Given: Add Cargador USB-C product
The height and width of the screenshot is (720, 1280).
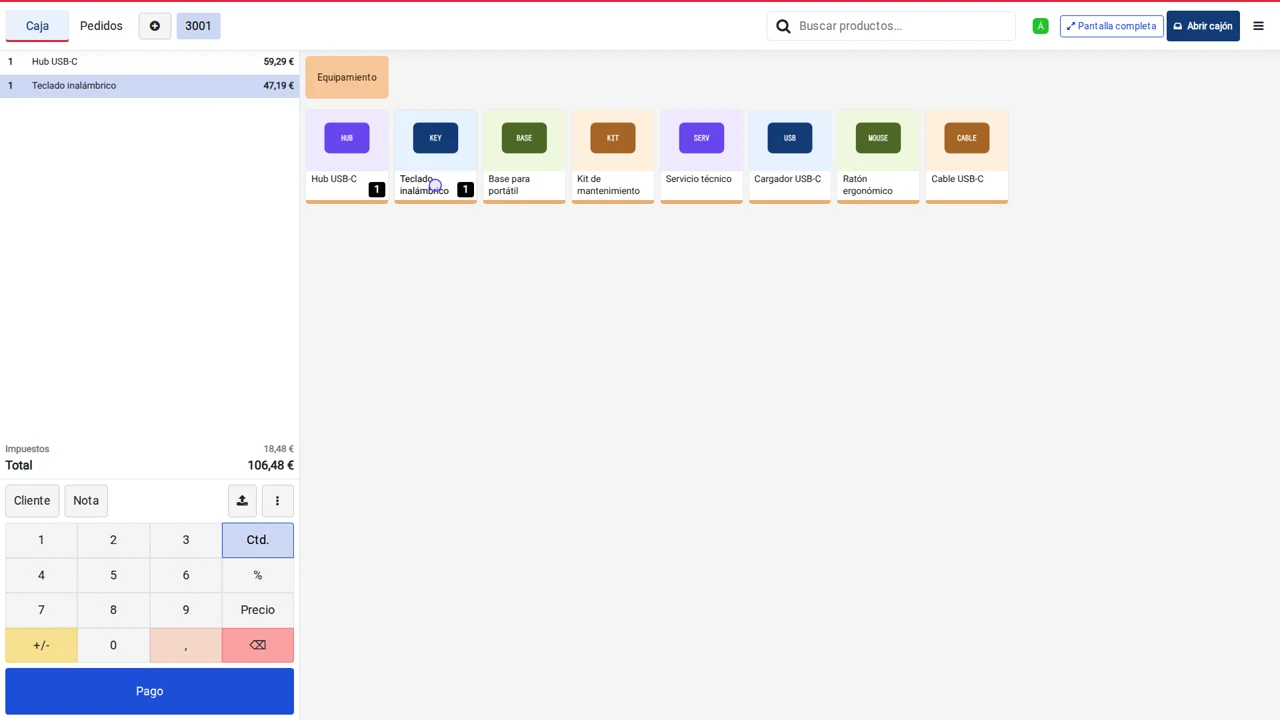Looking at the screenshot, I should [790, 156].
